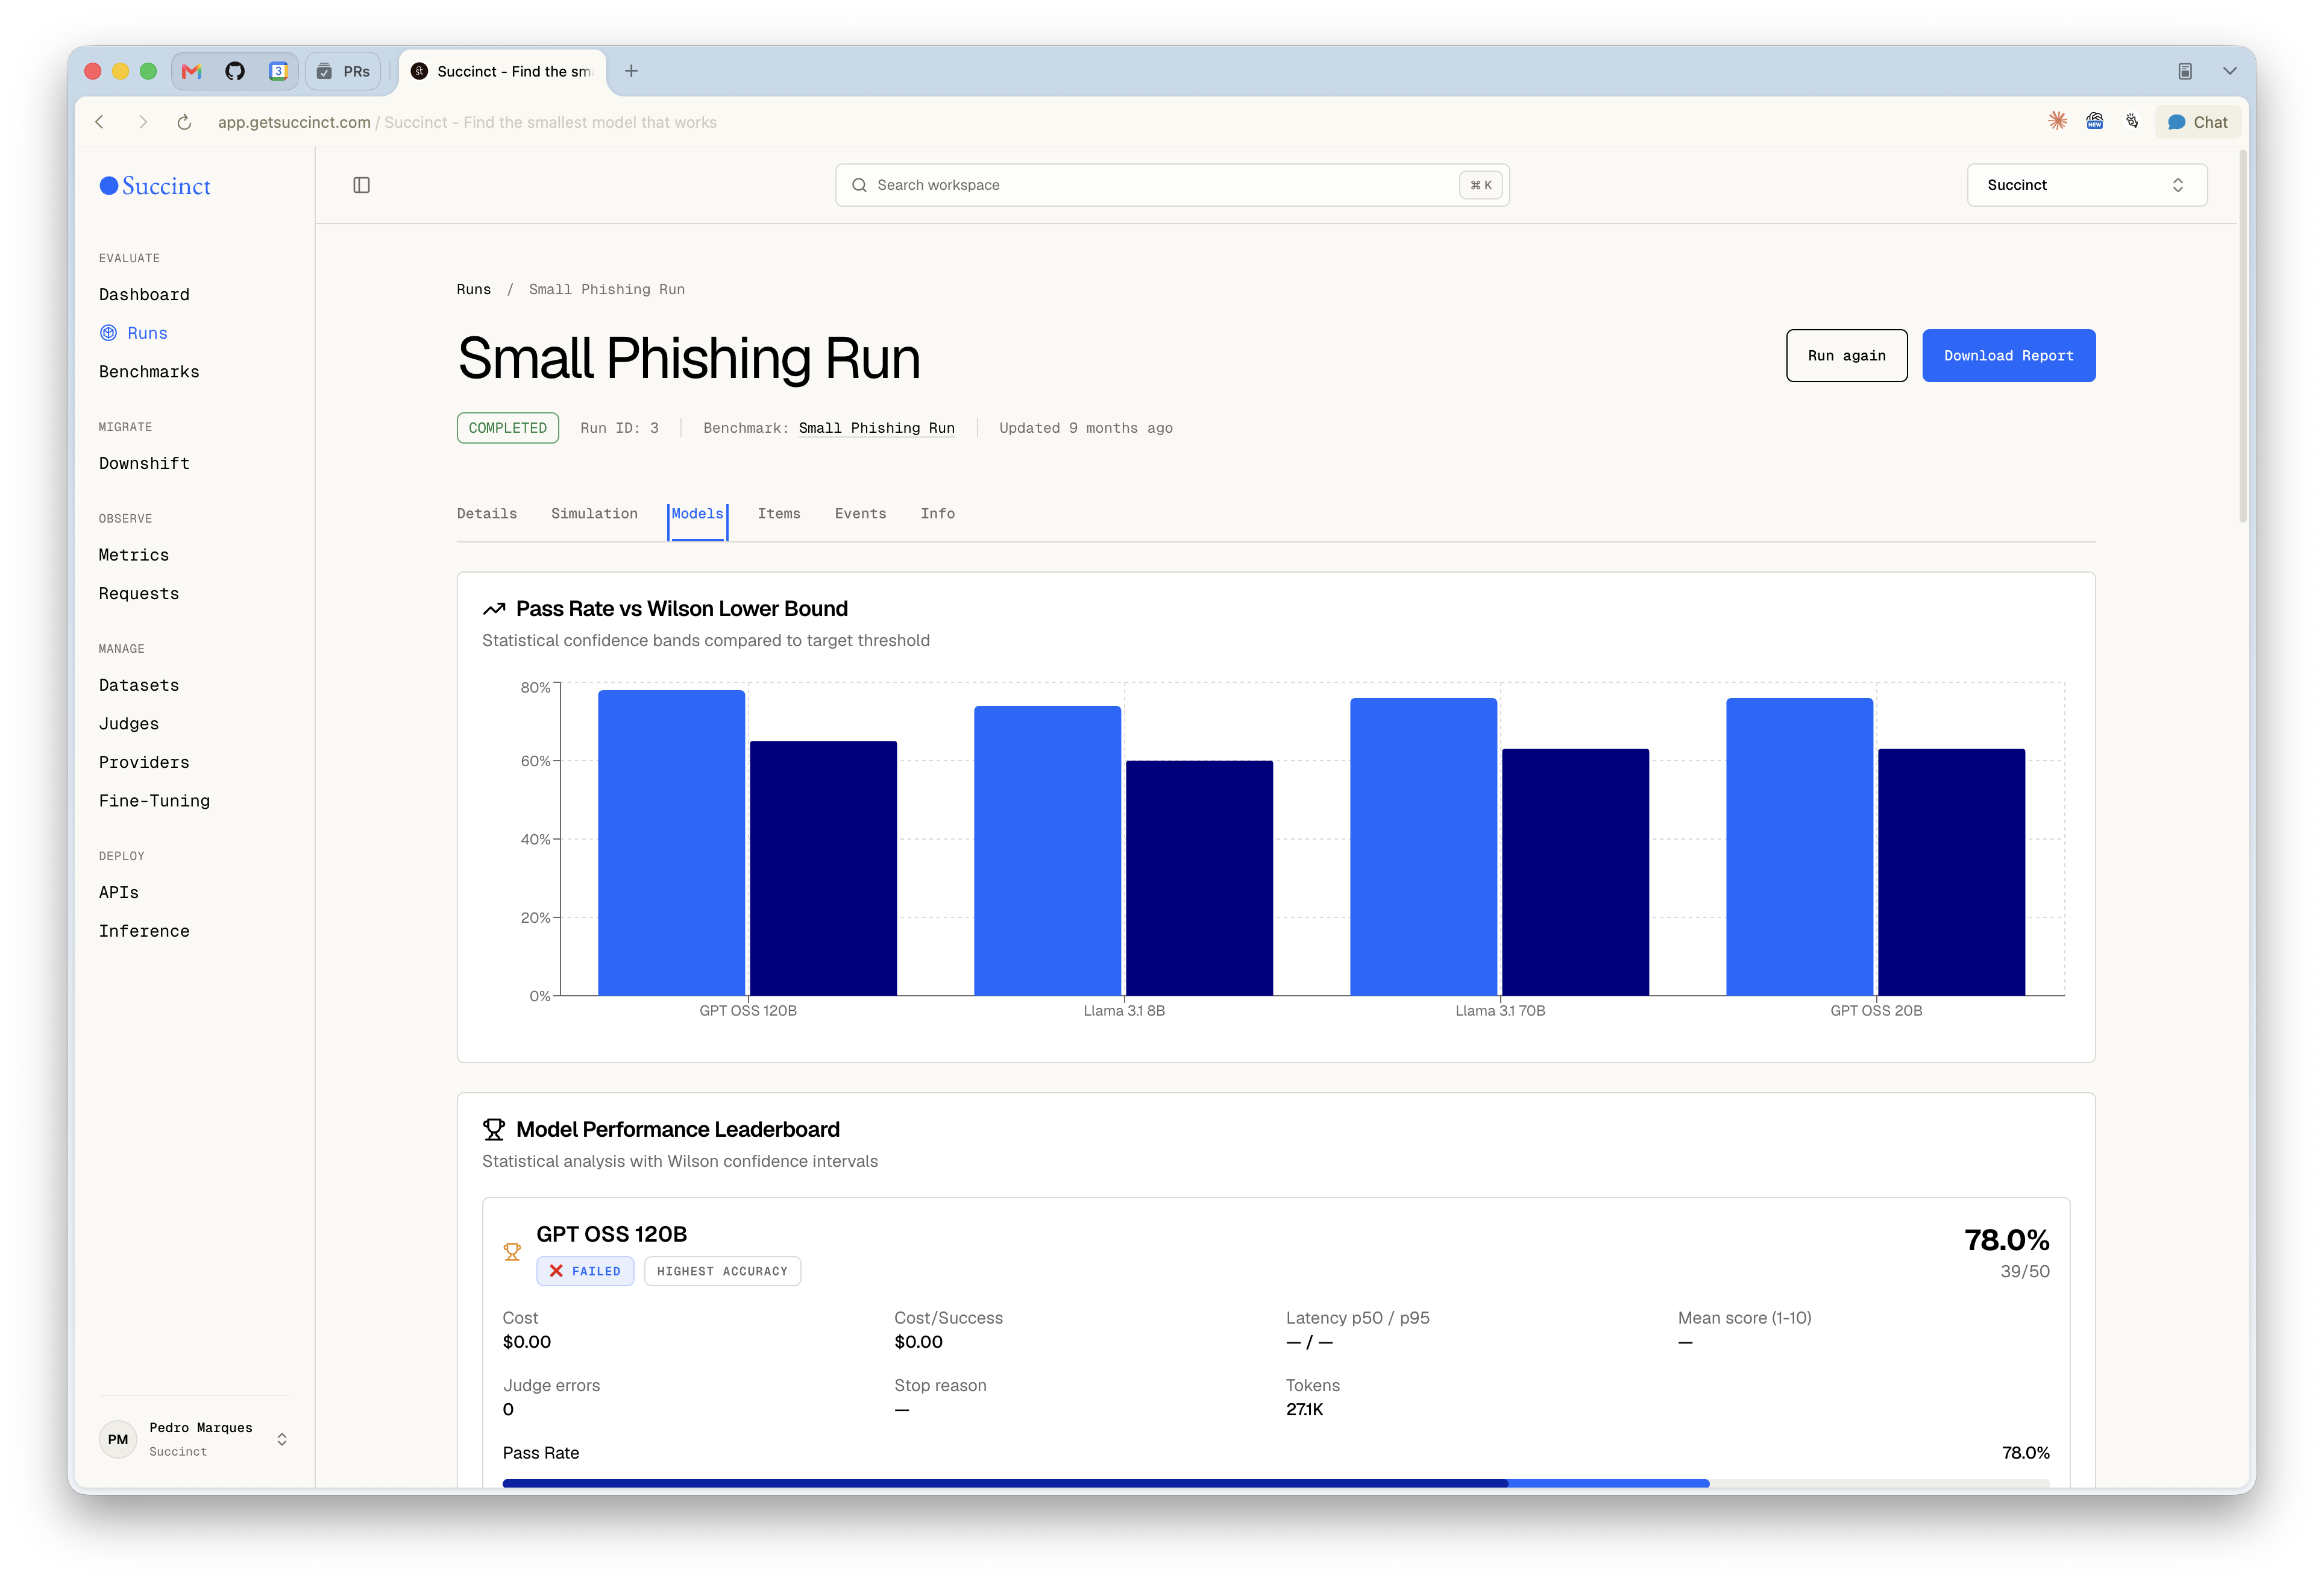Expand the browser tab list chevron
The height and width of the screenshot is (1584, 2324).
[2229, 71]
